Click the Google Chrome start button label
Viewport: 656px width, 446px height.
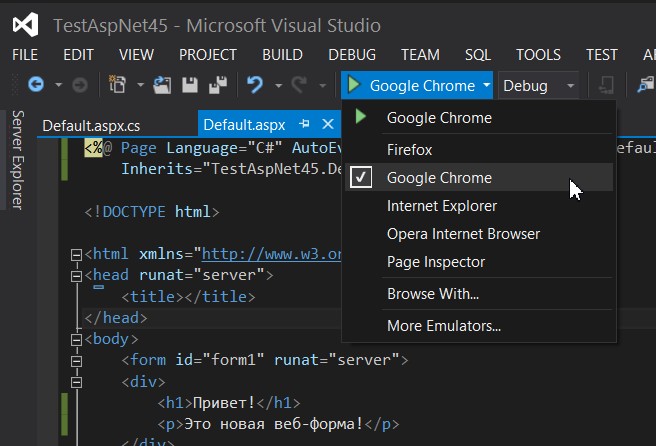422,86
